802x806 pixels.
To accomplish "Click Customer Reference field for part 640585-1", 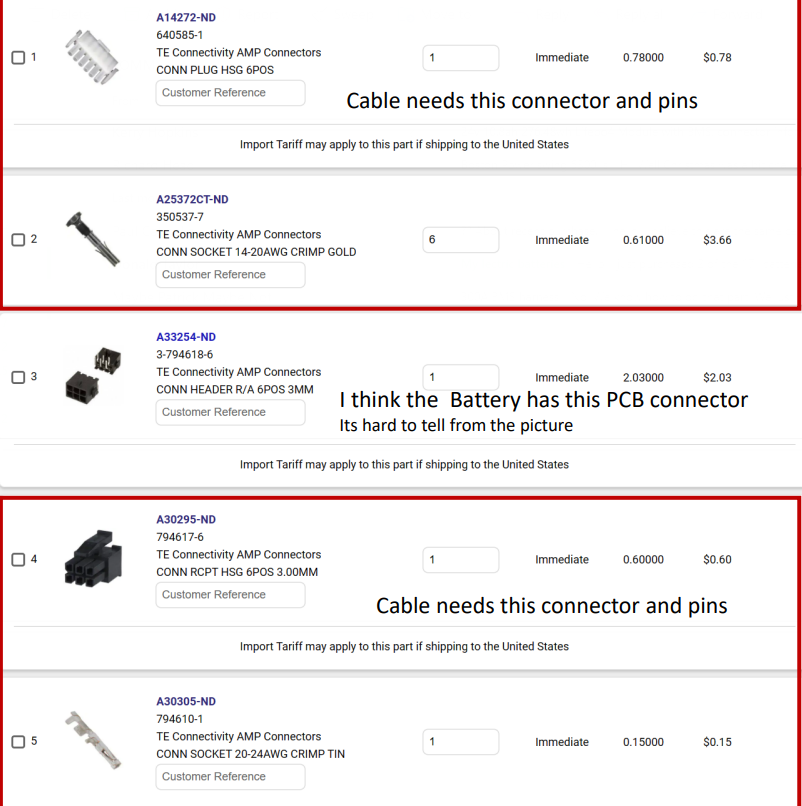I will (230, 93).
